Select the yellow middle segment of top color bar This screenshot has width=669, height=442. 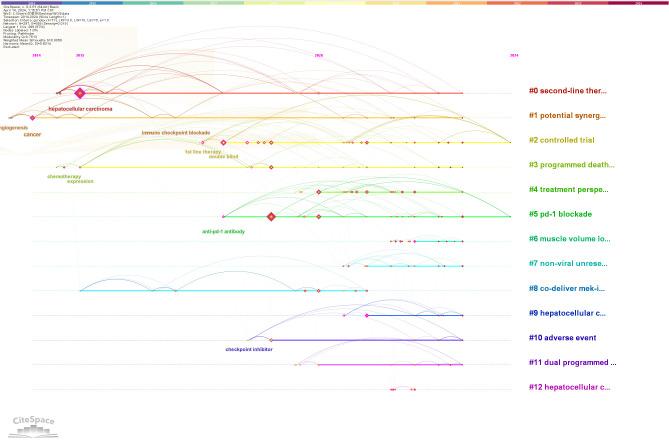tap(334, 3)
